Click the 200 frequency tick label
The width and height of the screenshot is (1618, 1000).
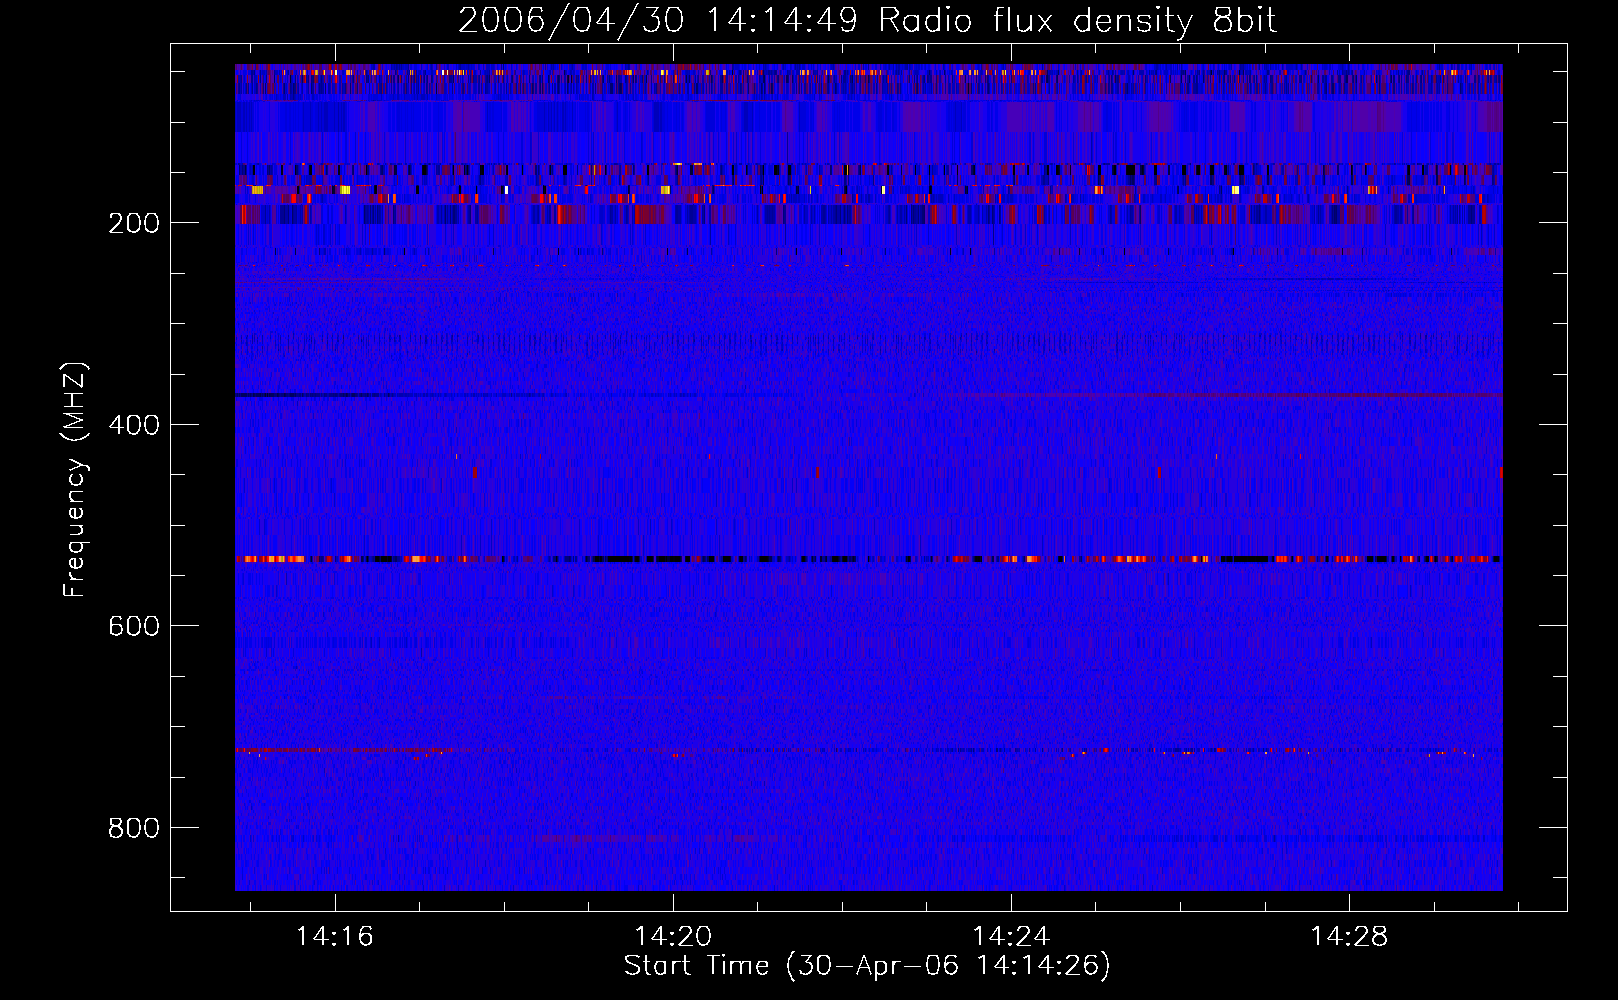click(134, 223)
